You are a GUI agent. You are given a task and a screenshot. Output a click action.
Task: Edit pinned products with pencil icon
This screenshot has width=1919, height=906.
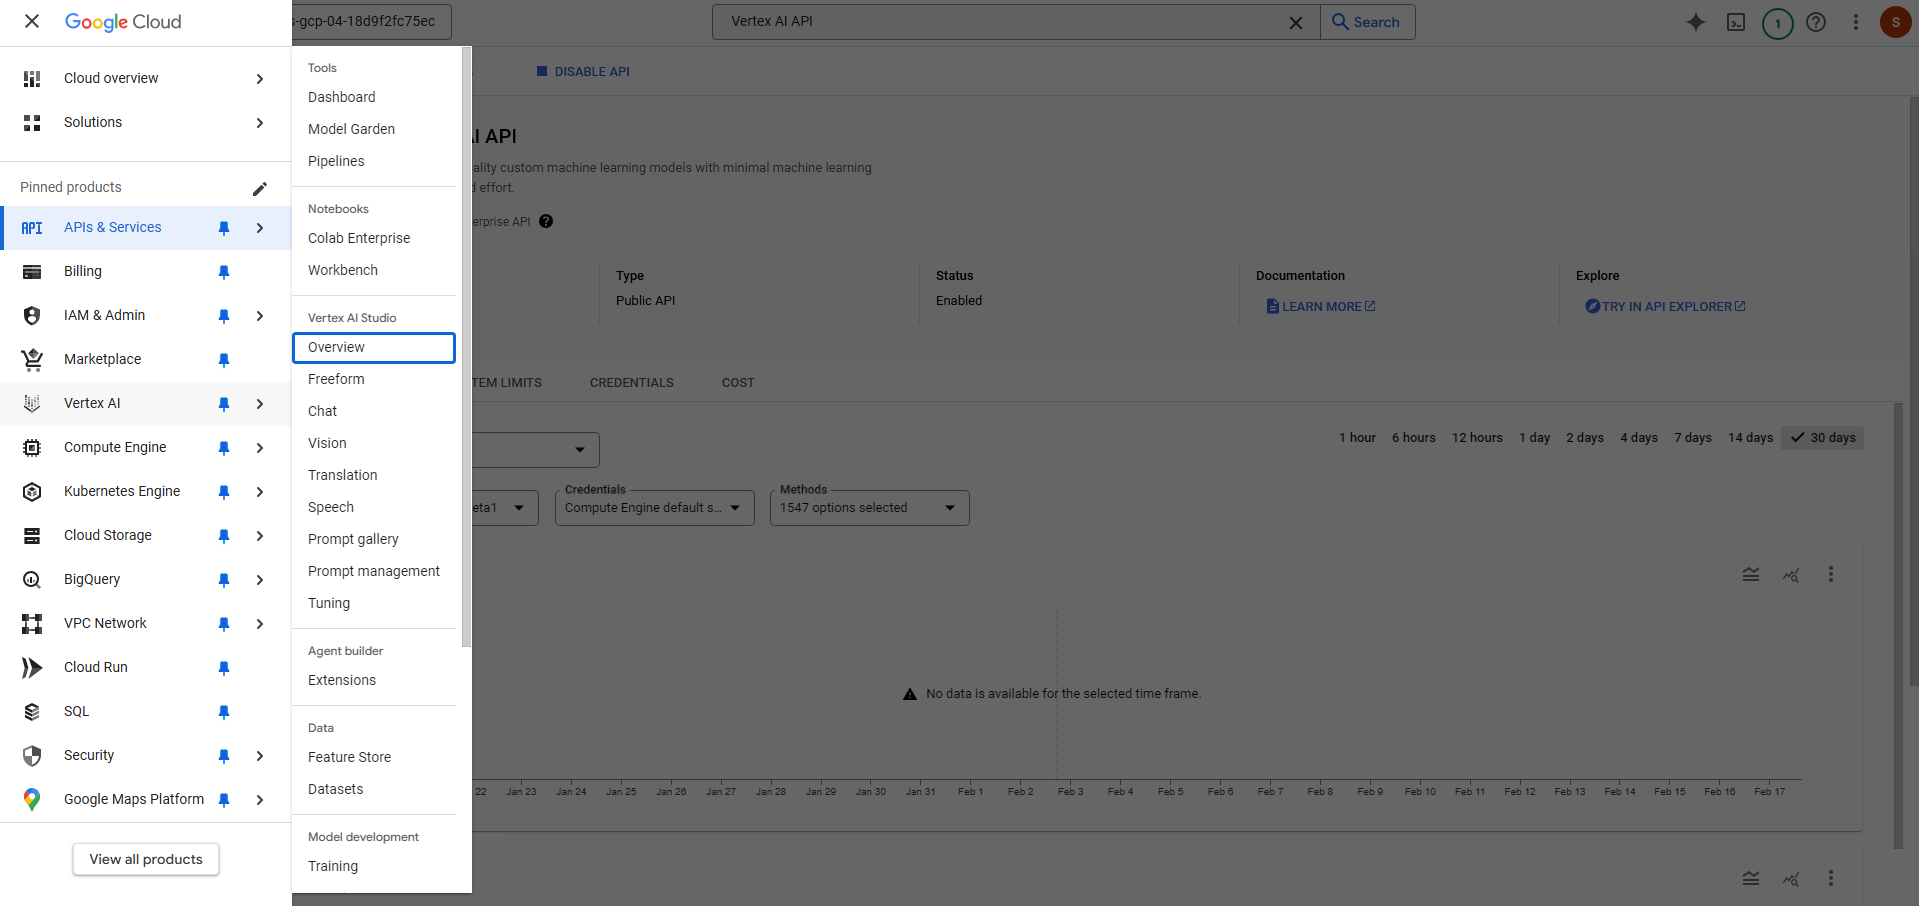tap(260, 188)
